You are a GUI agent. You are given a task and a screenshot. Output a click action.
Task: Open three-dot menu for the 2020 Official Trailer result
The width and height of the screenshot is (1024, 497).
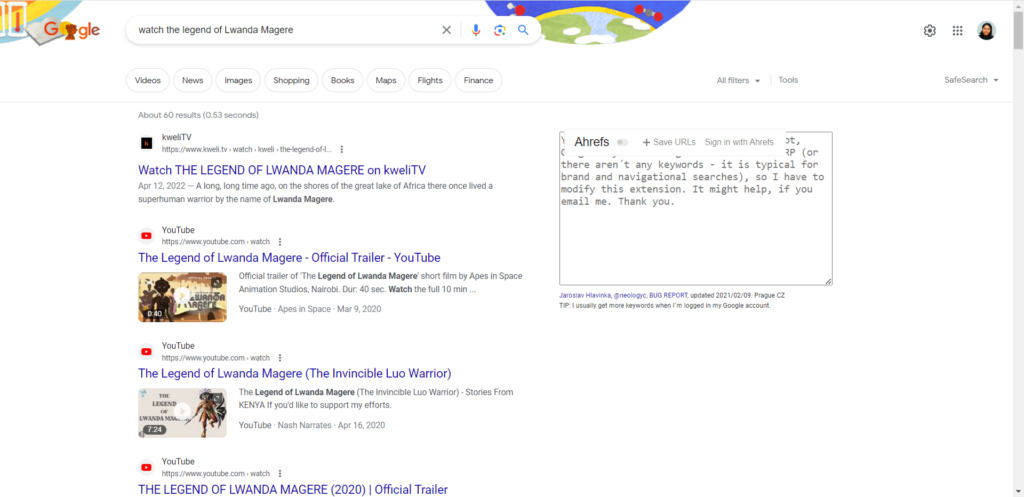280,473
